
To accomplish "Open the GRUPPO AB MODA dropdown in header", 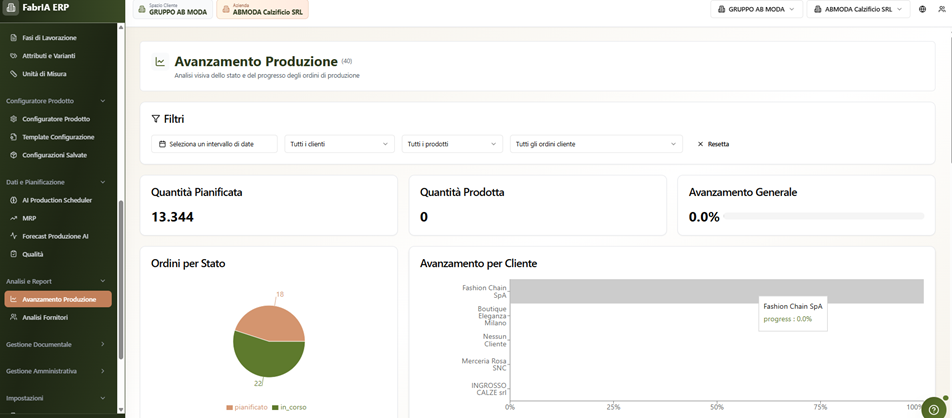I will (x=756, y=10).
